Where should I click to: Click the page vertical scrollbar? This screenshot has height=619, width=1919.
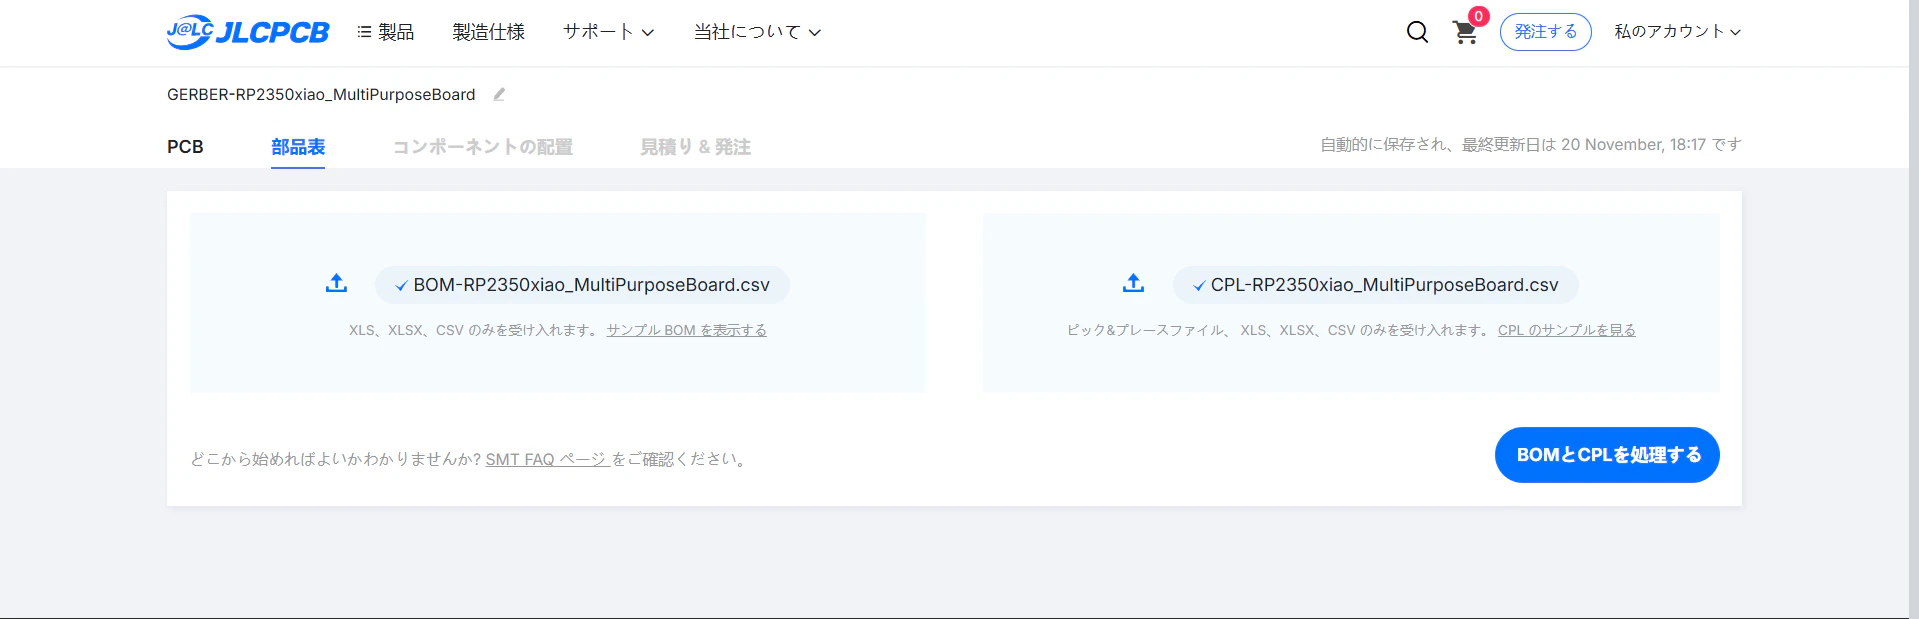point(1914,309)
